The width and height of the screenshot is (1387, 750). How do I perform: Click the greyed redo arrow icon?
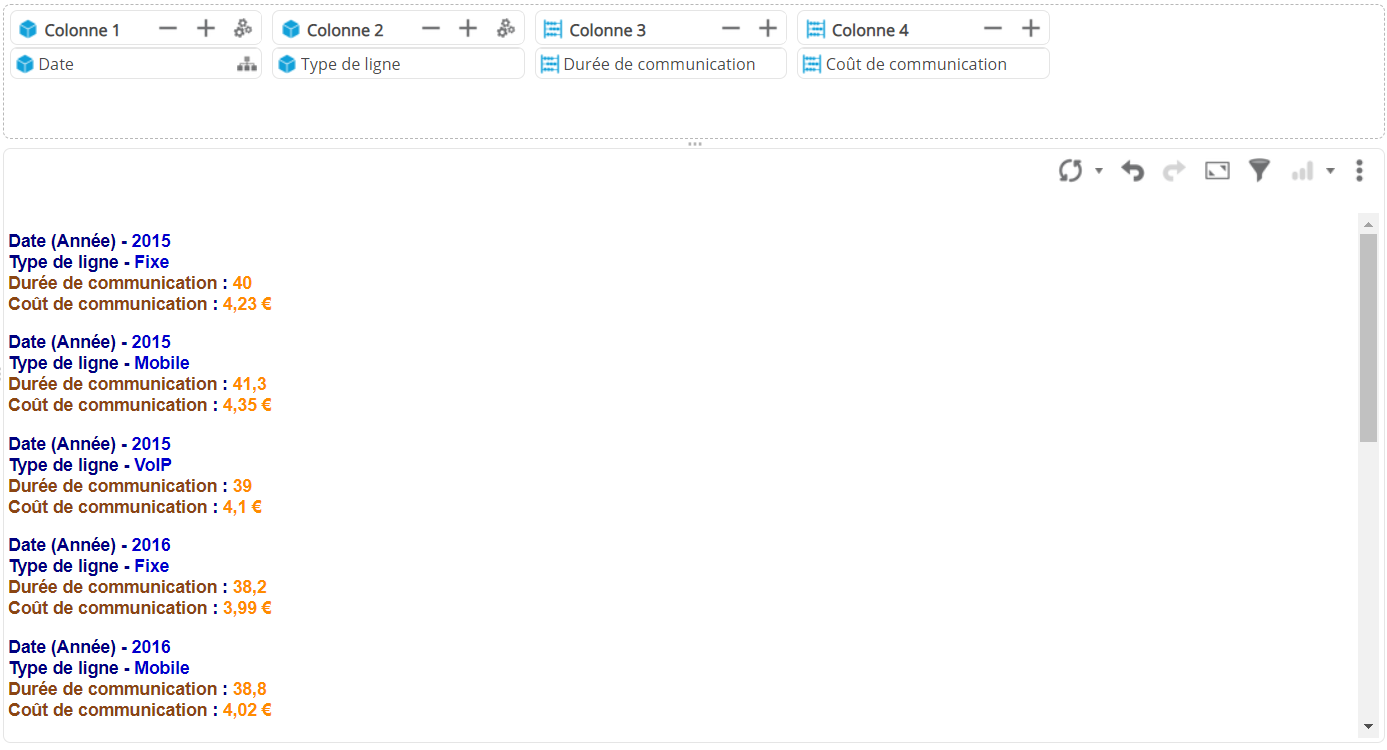(1174, 171)
